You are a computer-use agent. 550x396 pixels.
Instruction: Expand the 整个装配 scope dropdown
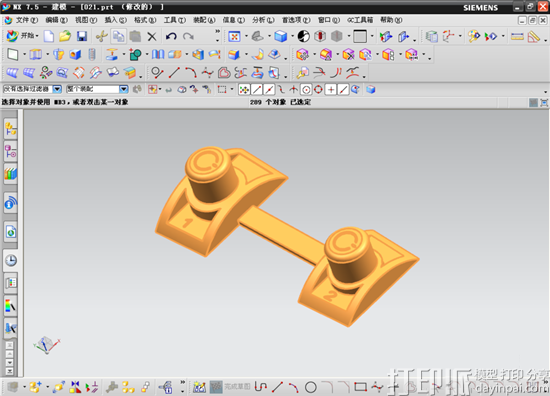(123, 89)
